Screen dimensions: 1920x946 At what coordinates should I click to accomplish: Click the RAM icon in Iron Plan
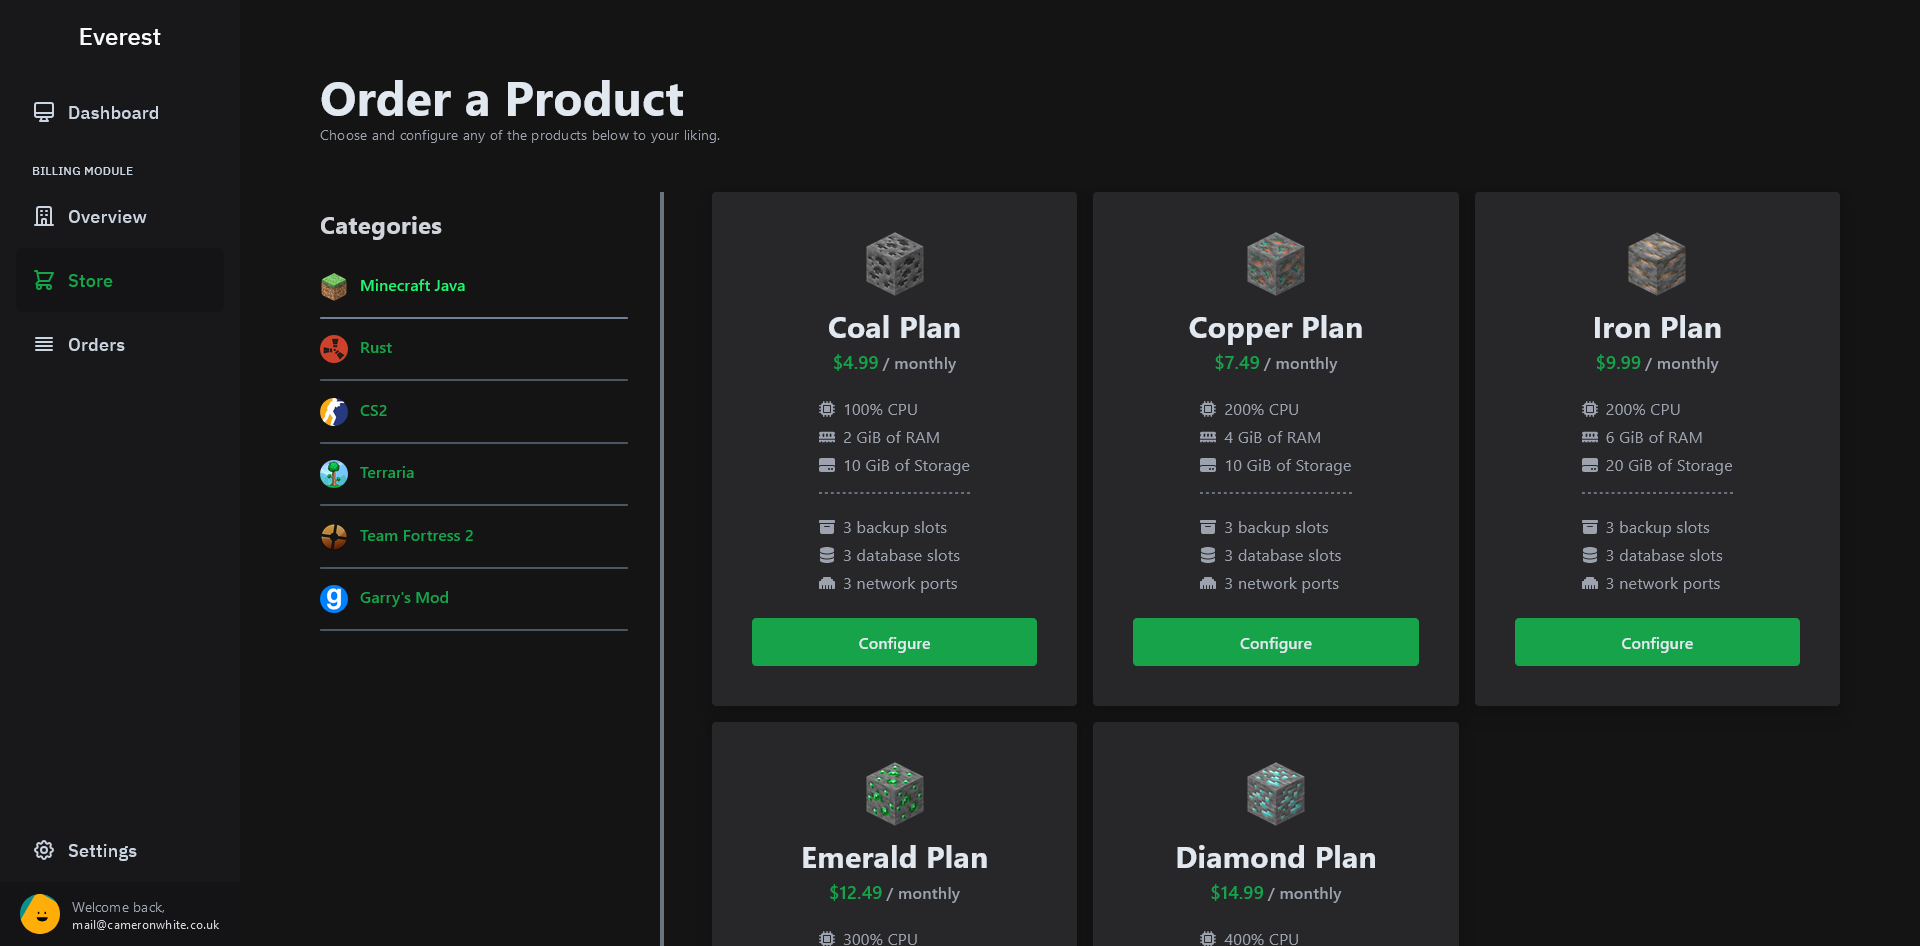click(1590, 437)
